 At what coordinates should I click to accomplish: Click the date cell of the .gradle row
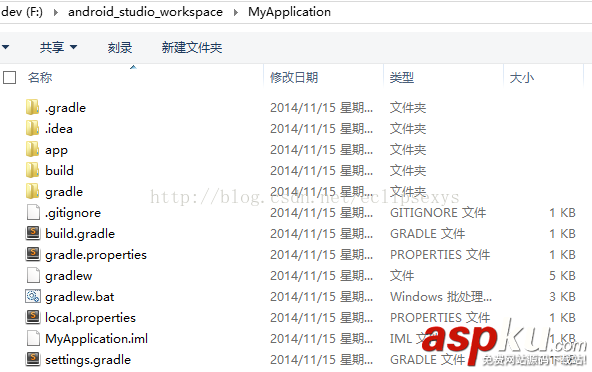point(321,108)
